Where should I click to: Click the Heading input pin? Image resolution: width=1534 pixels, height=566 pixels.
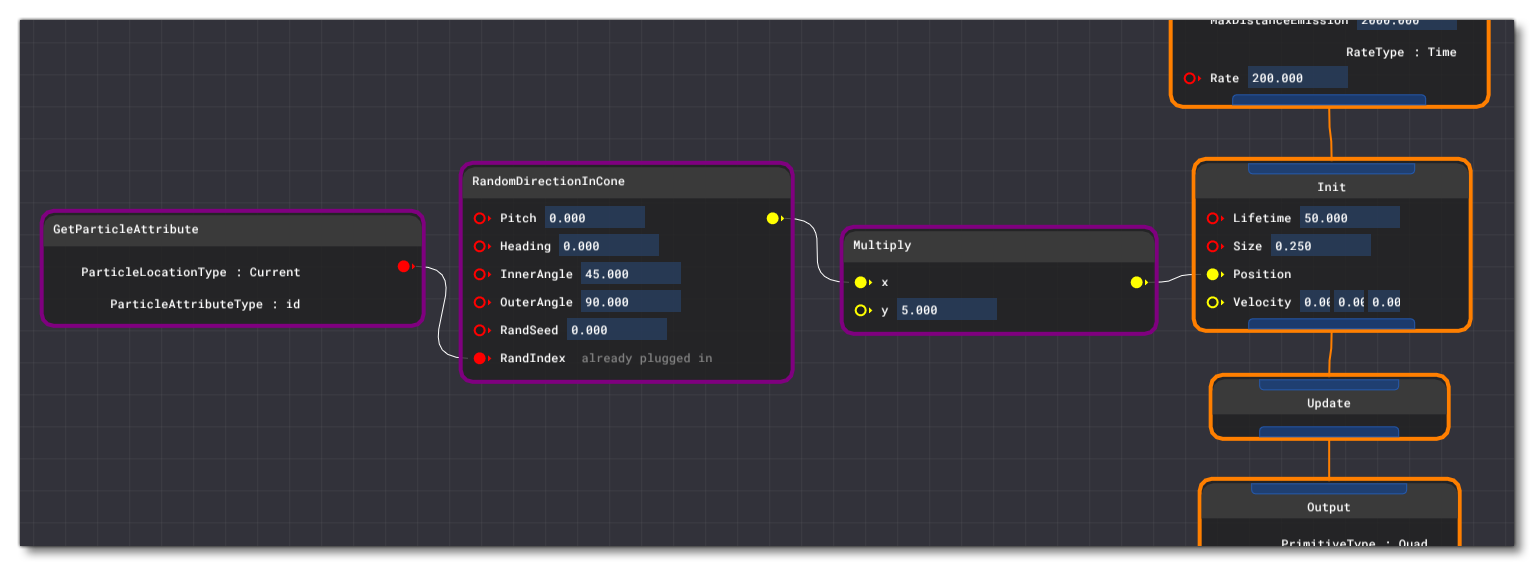pos(480,246)
